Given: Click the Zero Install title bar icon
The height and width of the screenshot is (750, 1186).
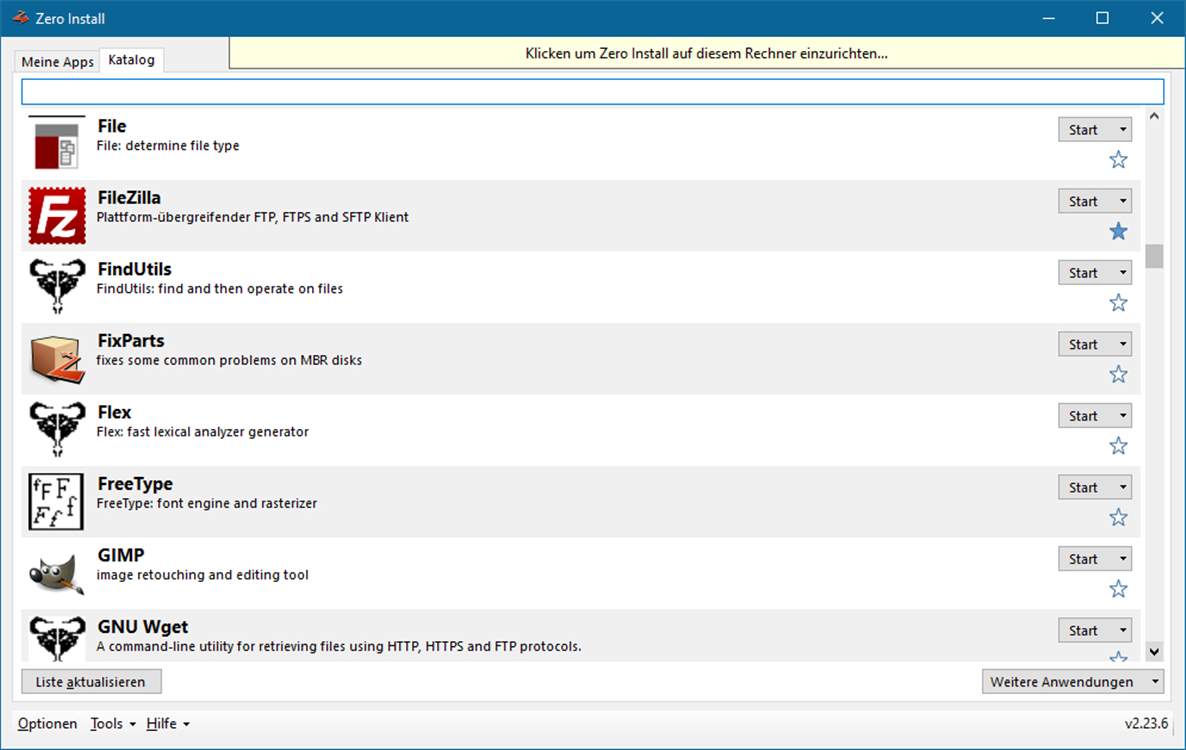Looking at the screenshot, I should coord(20,17).
